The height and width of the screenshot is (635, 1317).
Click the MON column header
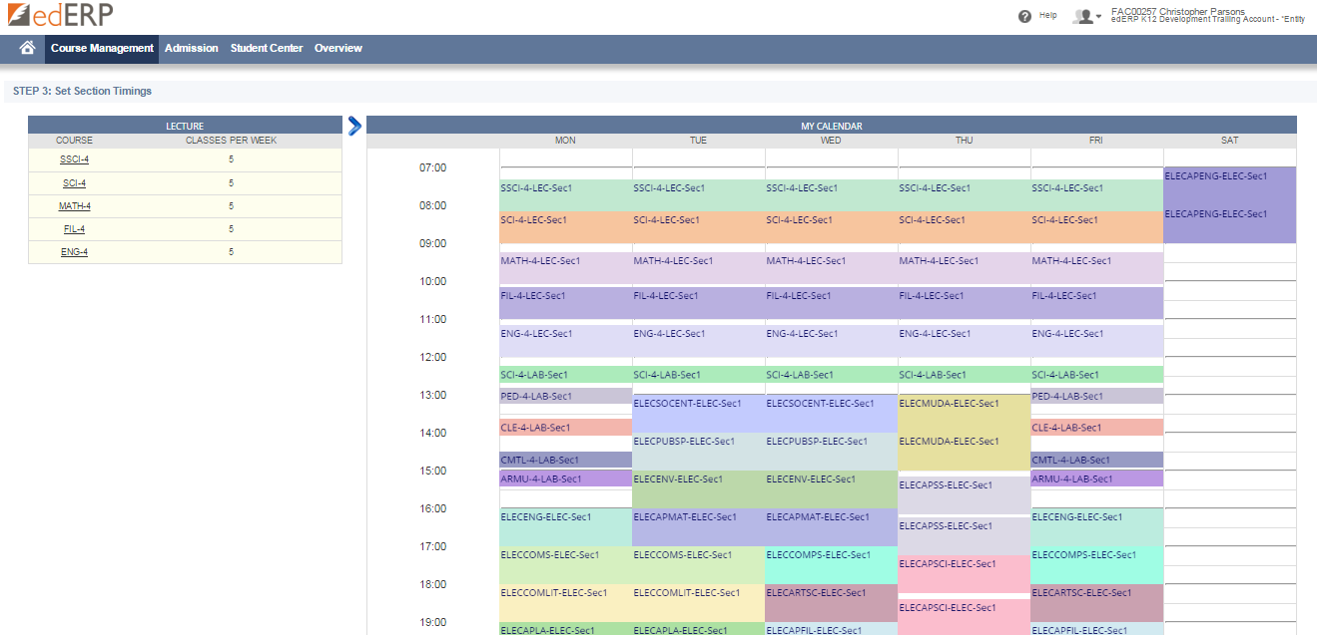[x=566, y=141]
